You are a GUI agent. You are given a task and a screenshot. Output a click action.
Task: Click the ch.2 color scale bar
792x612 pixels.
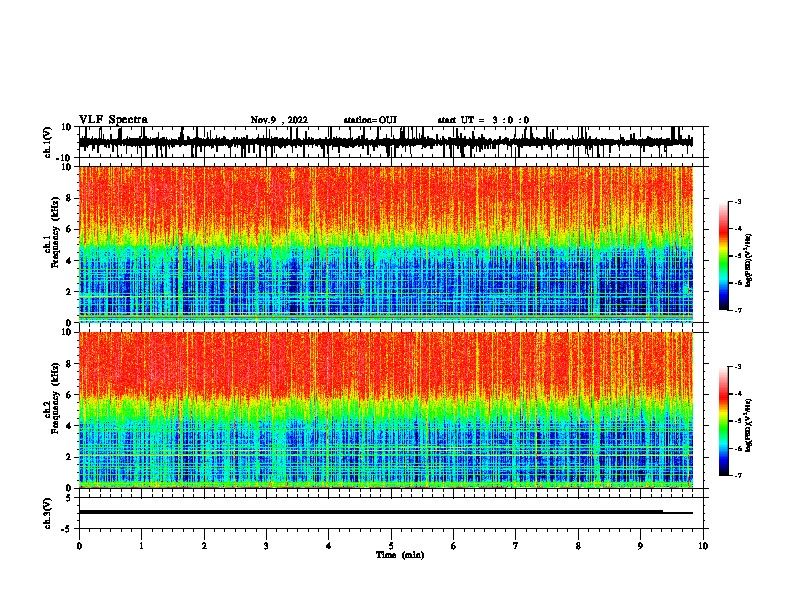click(x=724, y=421)
